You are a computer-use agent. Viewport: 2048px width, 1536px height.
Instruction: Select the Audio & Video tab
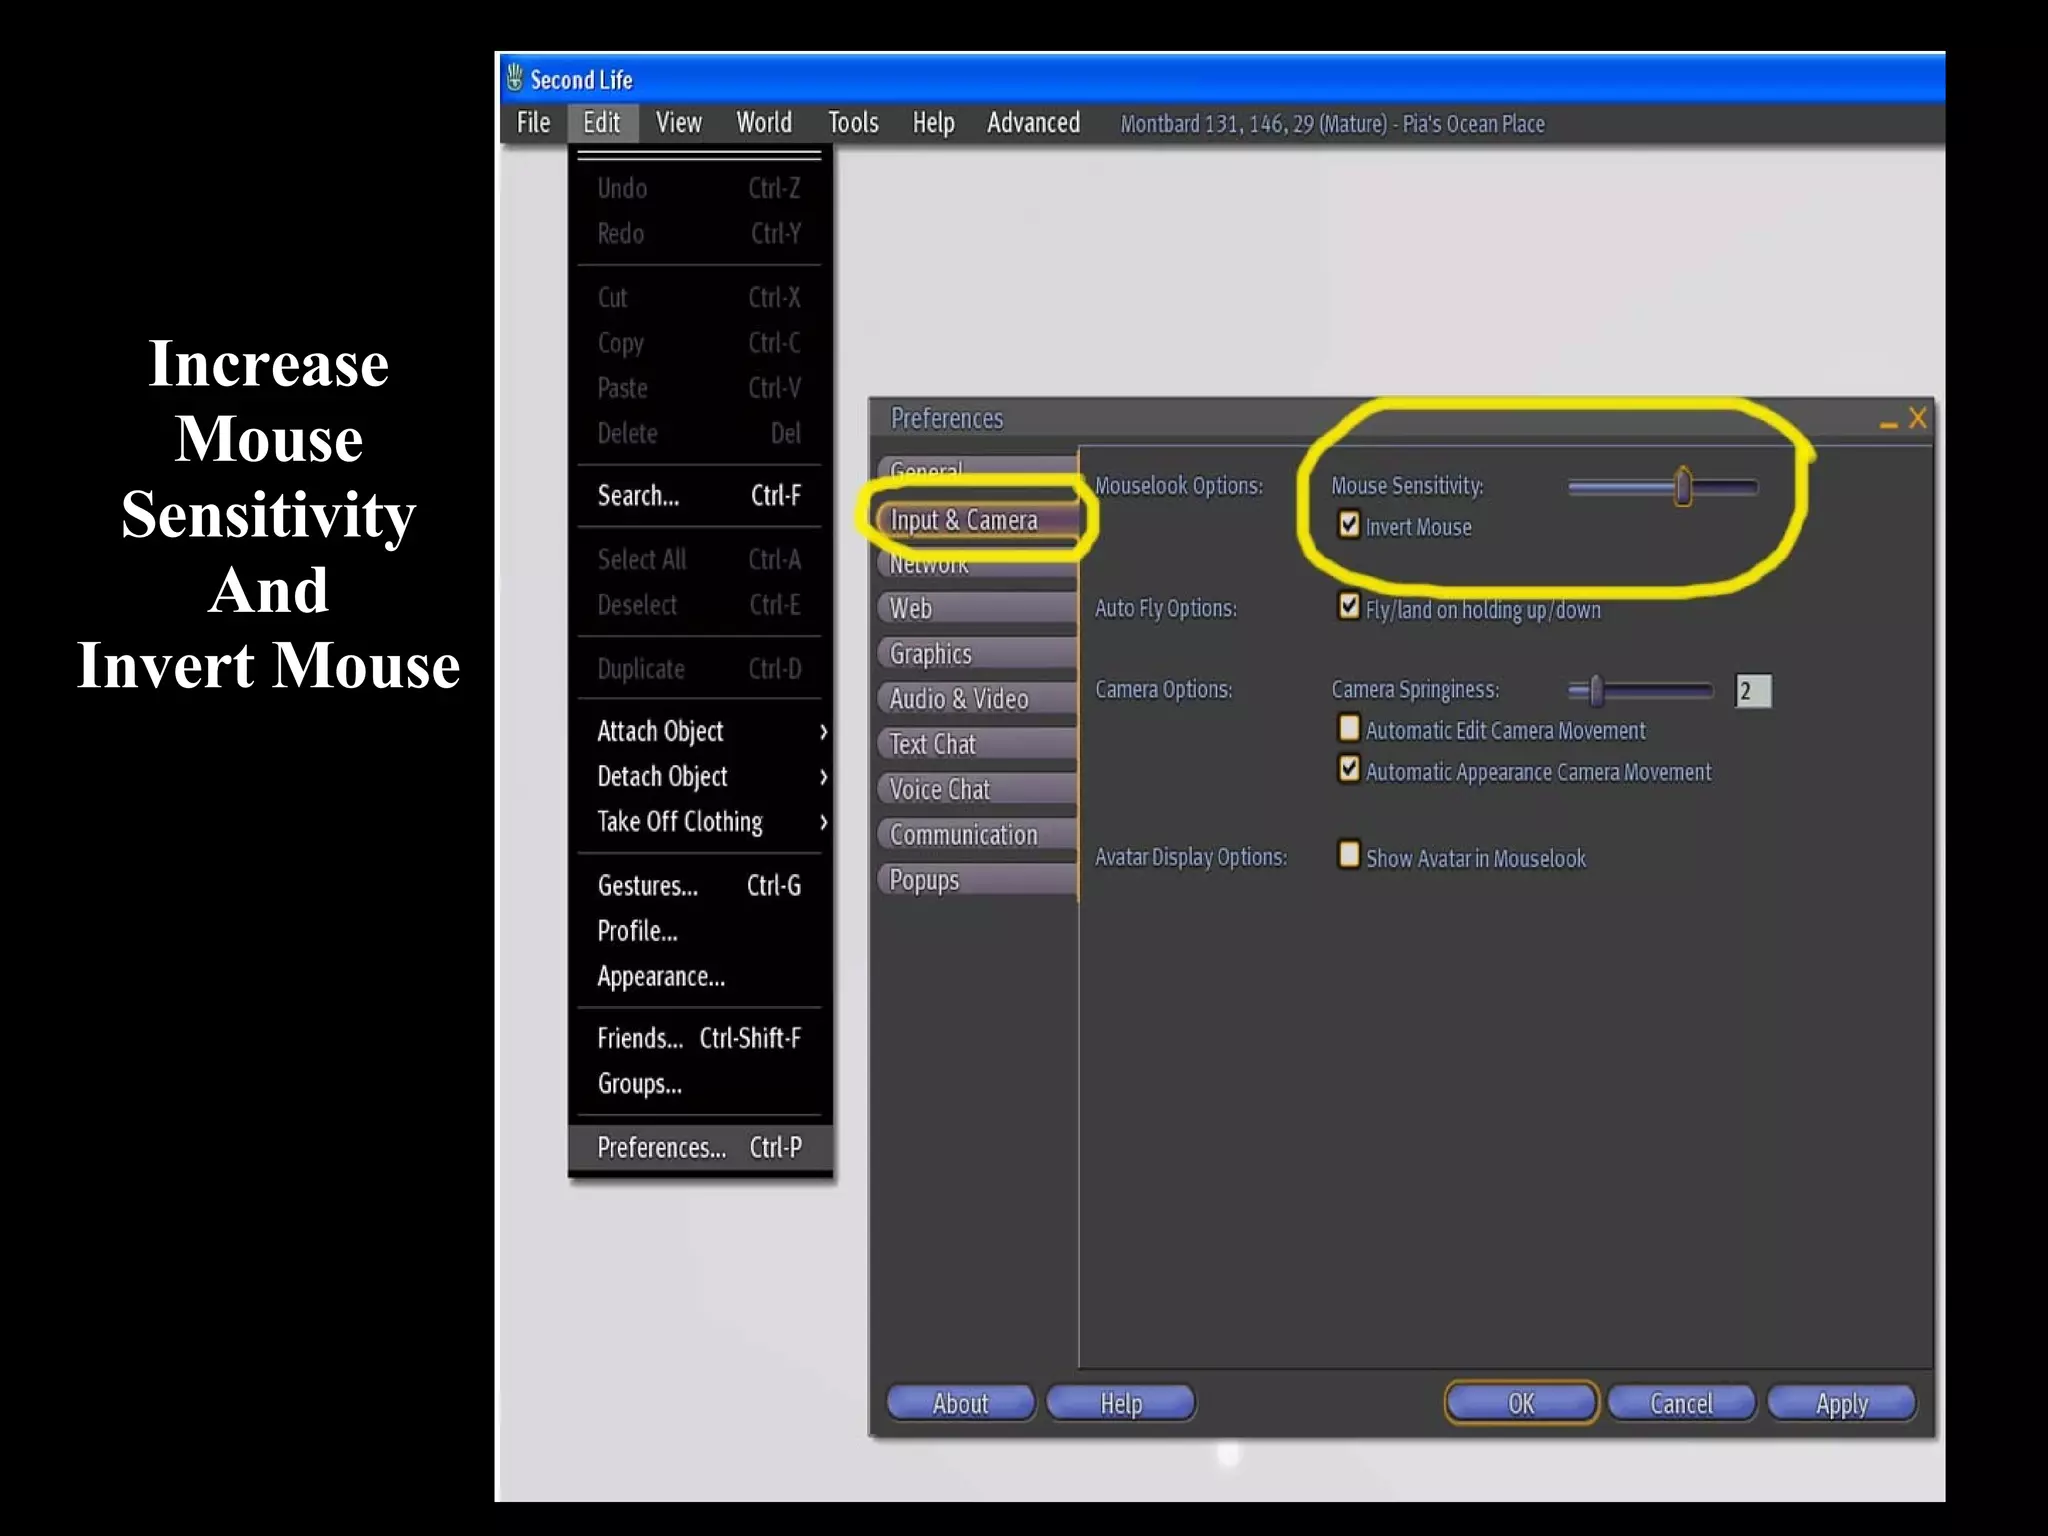[977, 698]
